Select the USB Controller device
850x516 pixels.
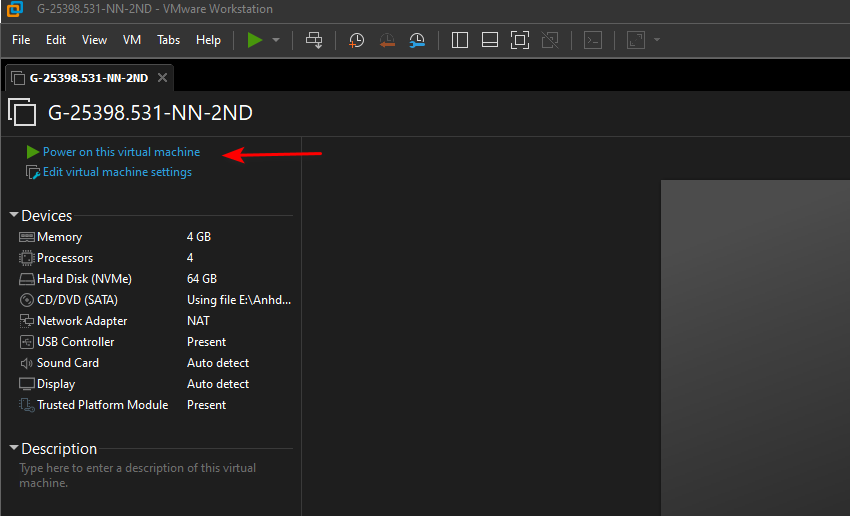click(155, 342)
